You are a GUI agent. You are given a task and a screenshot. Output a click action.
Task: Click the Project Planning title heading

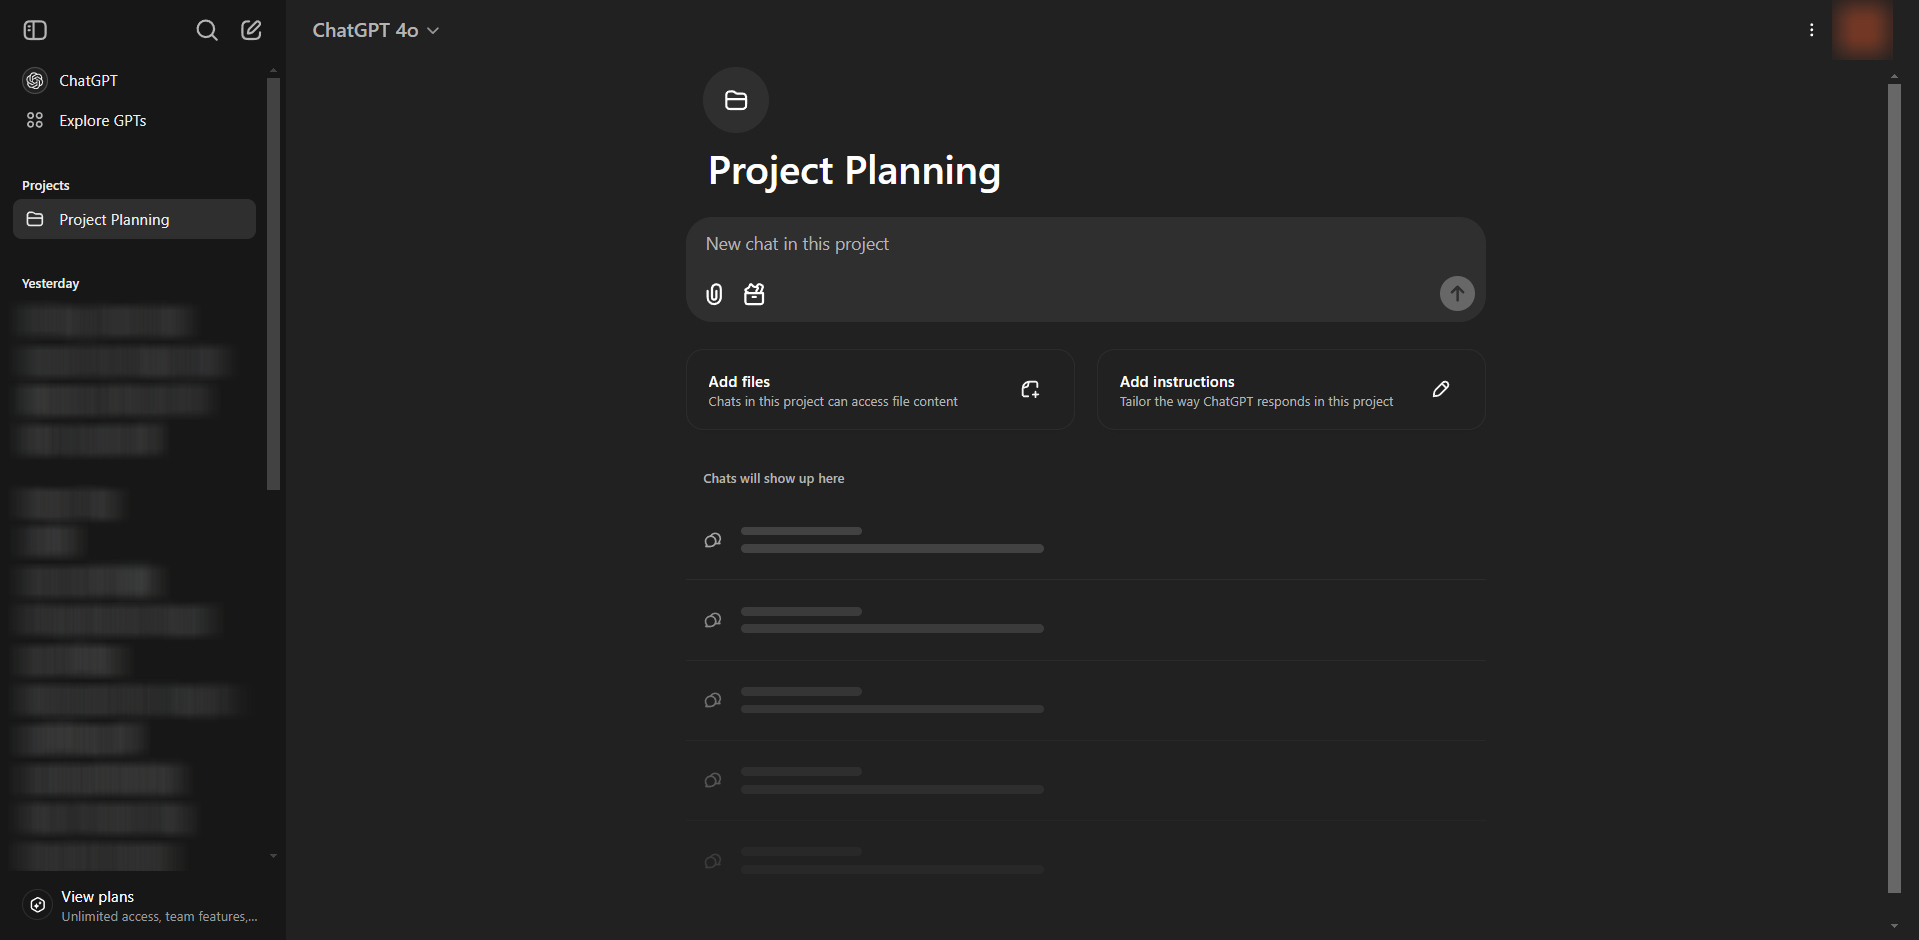tap(854, 171)
